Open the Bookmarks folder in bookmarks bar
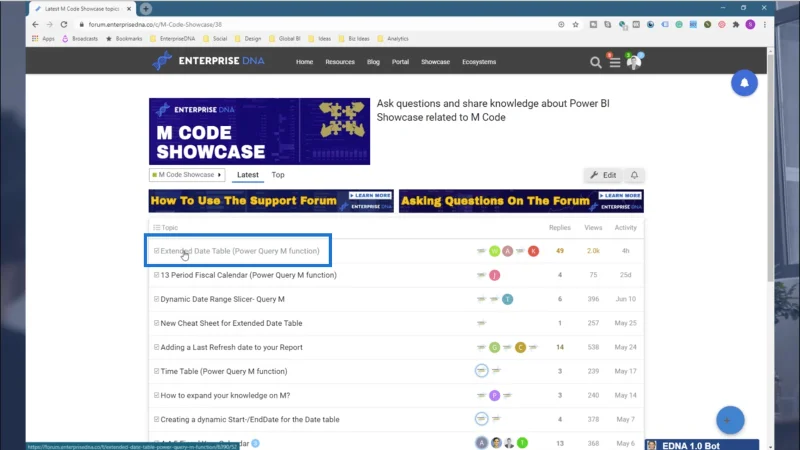The height and width of the screenshot is (450, 800). point(124,39)
